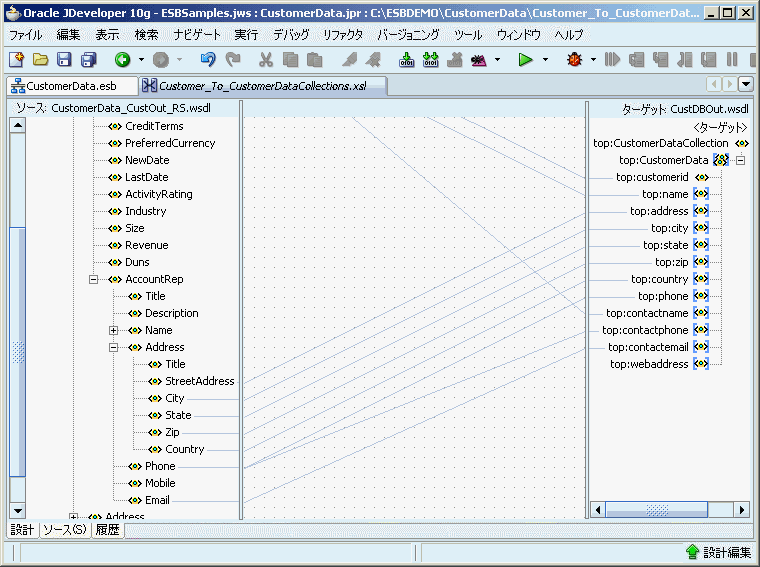
Task: Click the Pause debugger icon
Action: (x=732, y=60)
